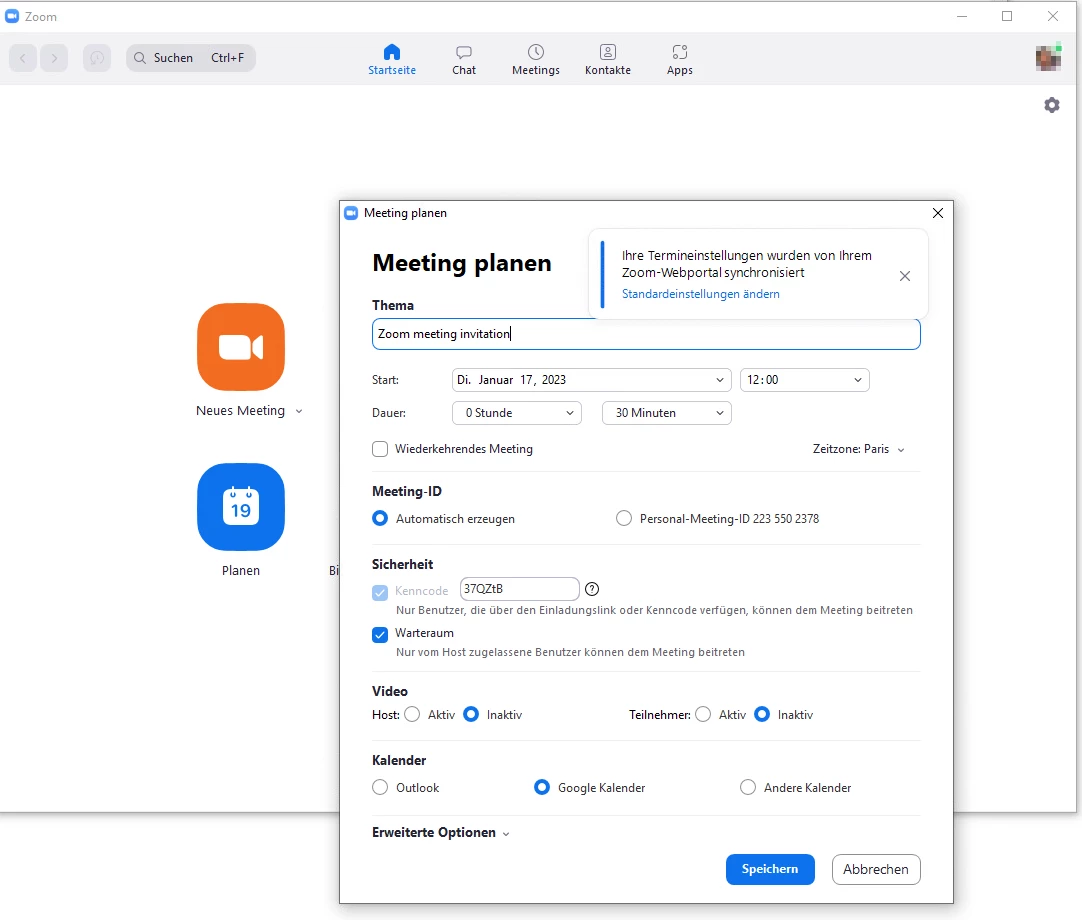Screen dimensions: 1082x920
Task: Switch to the Chat tab
Action: (464, 59)
